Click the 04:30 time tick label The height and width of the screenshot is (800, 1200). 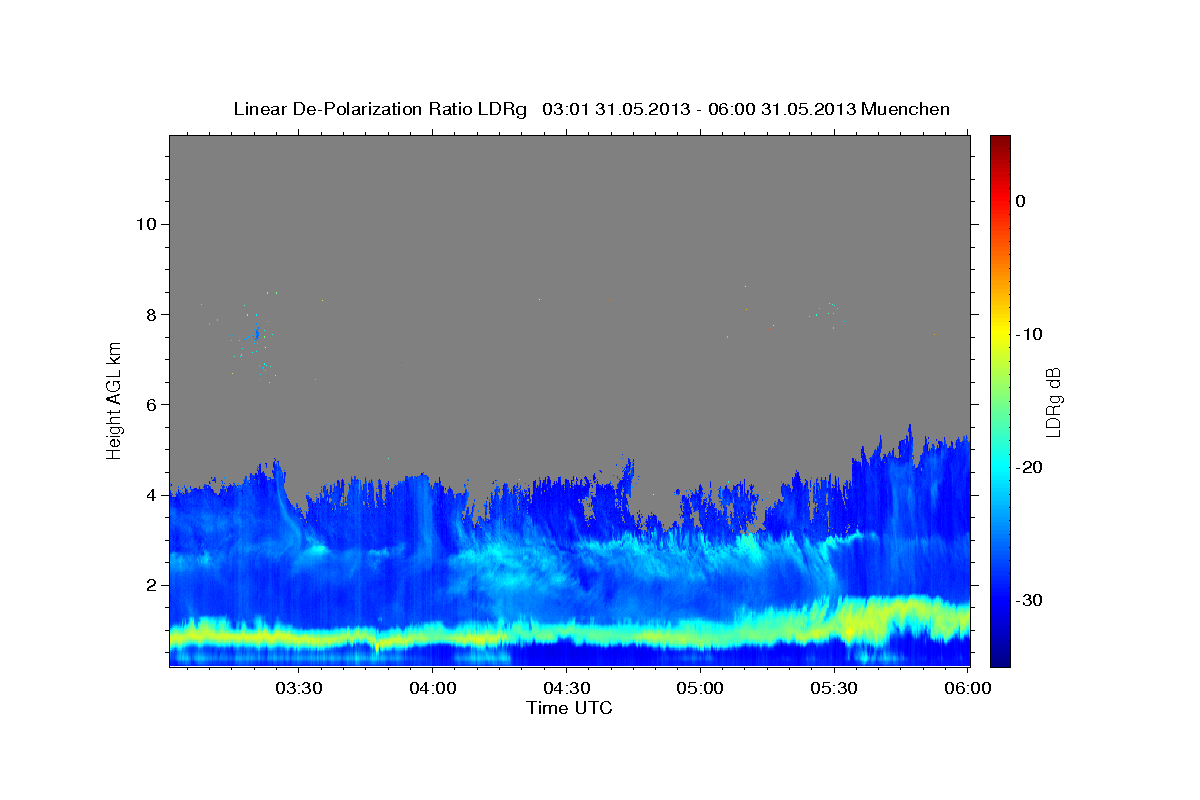(567, 688)
